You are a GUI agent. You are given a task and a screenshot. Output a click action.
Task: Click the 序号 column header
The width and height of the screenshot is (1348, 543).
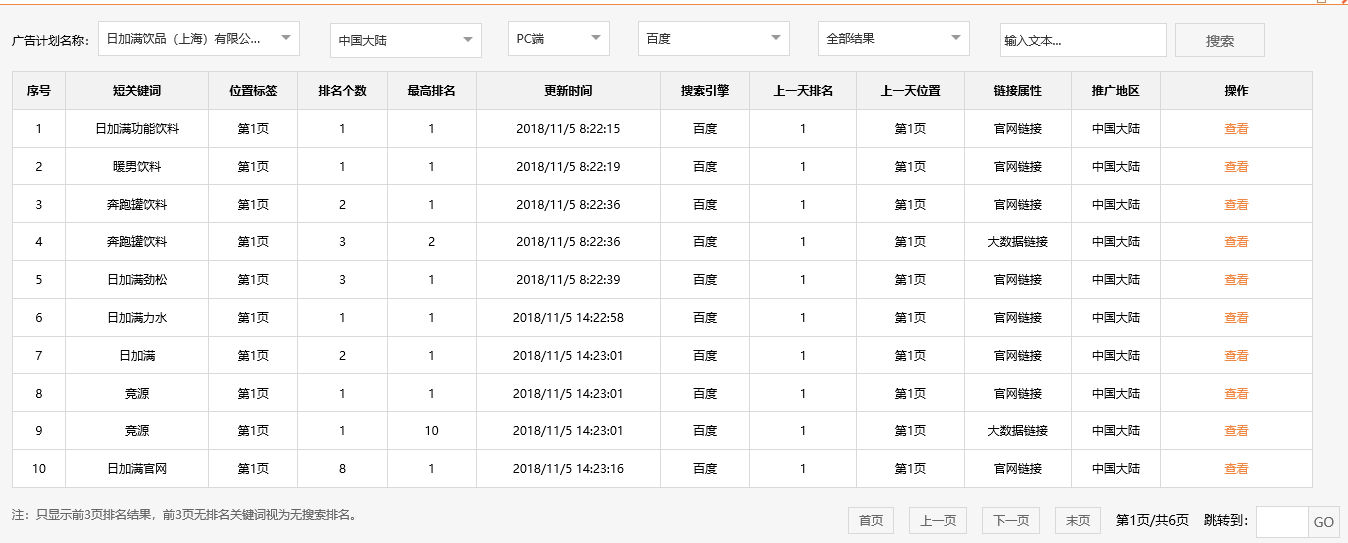[x=39, y=91]
